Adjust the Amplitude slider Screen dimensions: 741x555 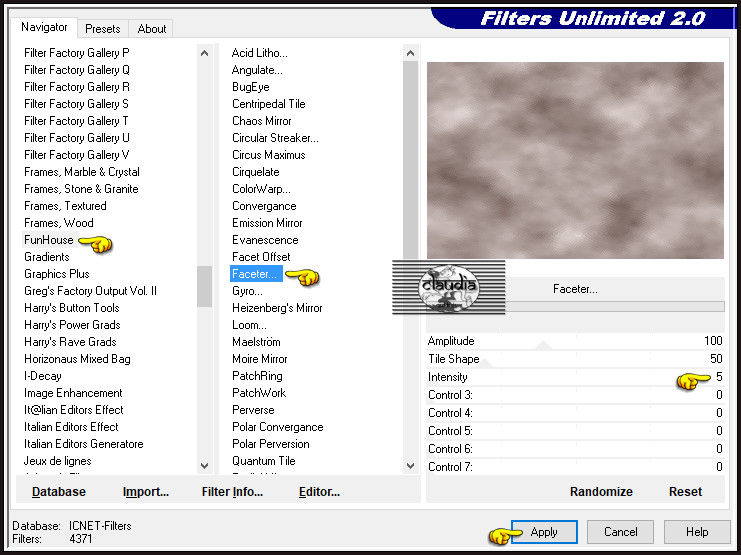point(575,341)
